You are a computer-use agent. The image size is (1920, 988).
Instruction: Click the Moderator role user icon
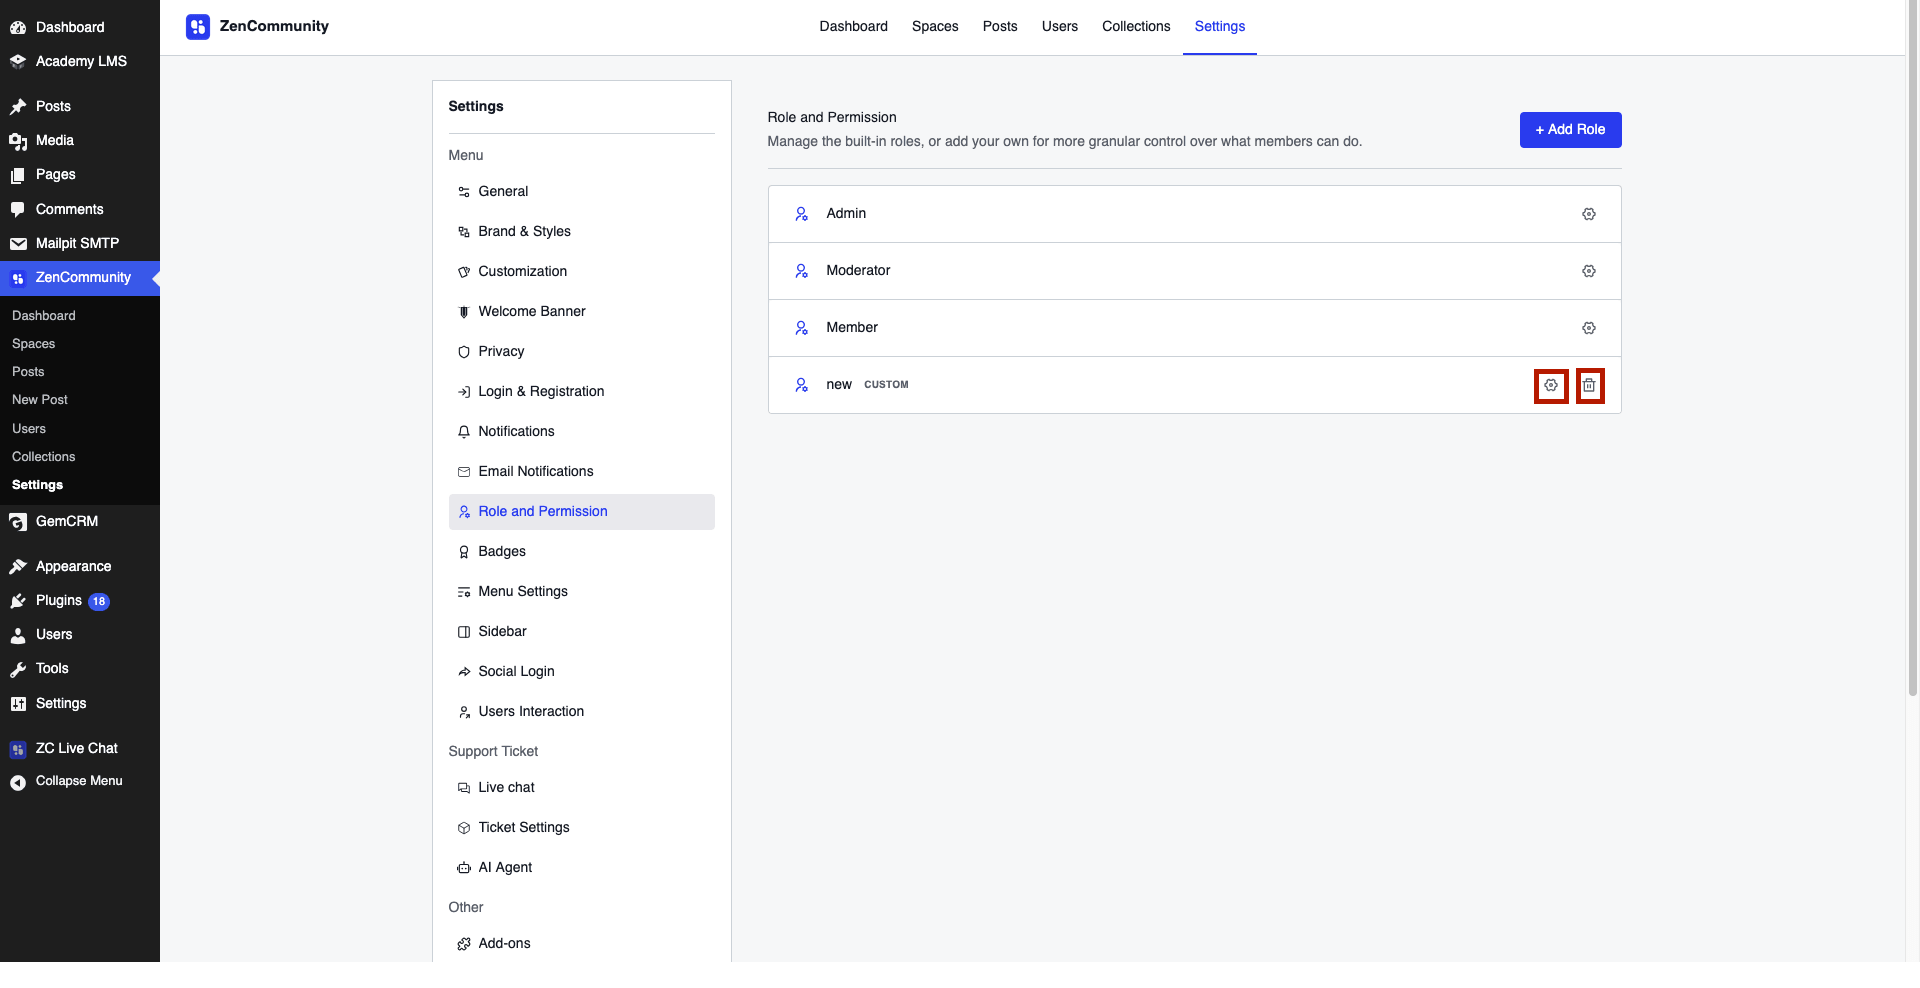801,271
